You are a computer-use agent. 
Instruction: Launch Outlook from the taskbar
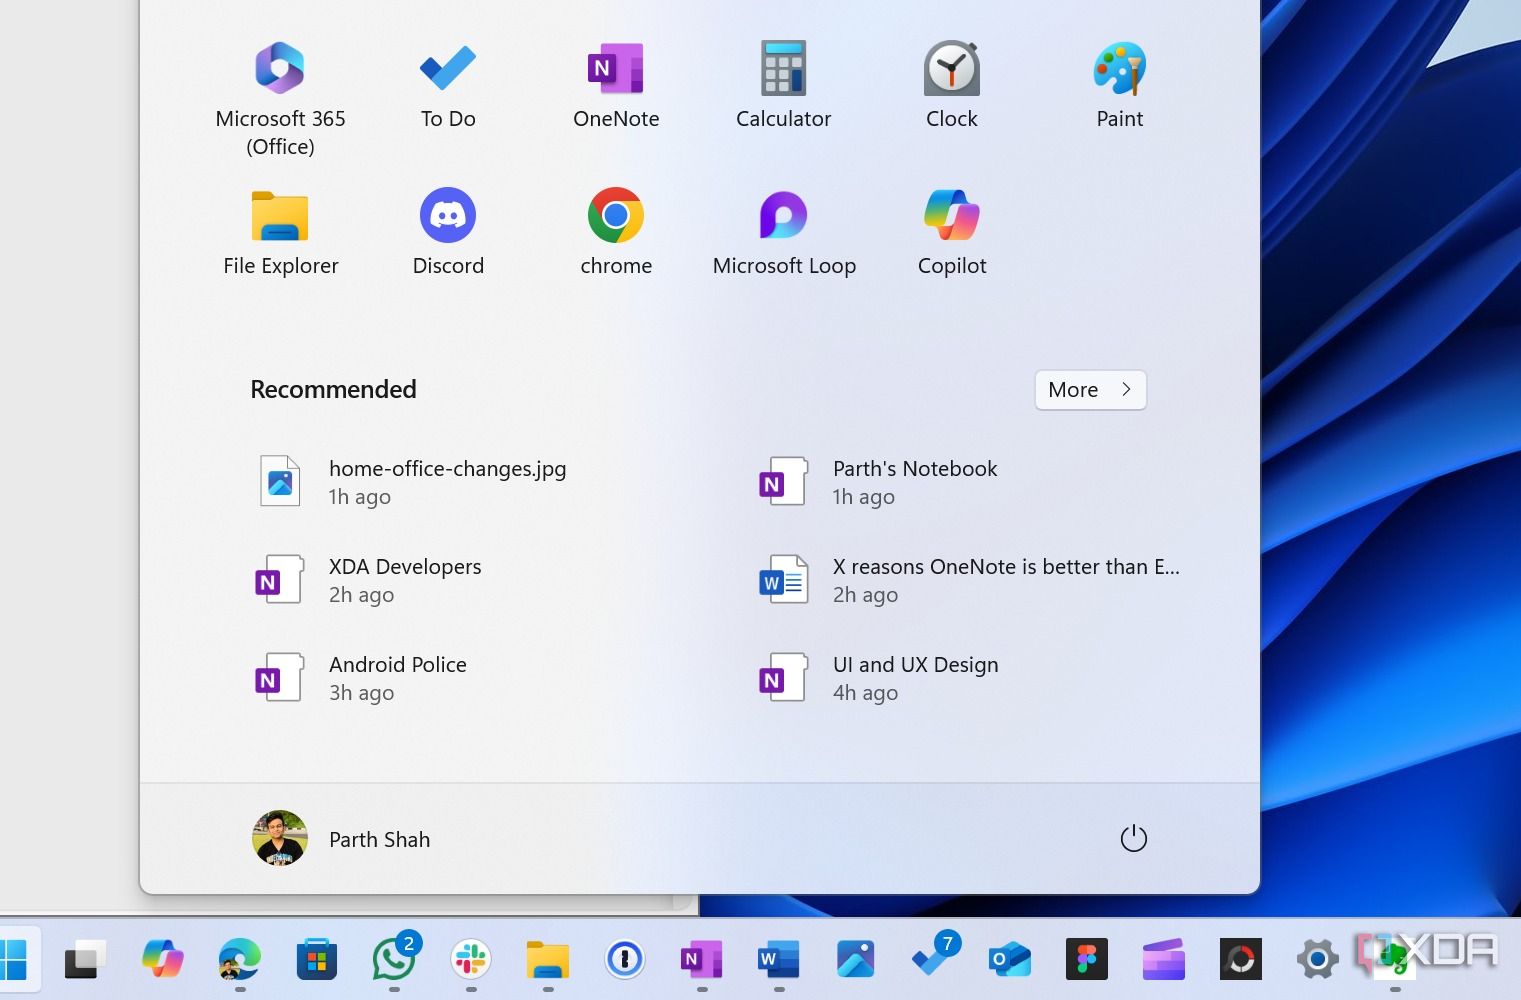pyautogui.click(x=1010, y=960)
